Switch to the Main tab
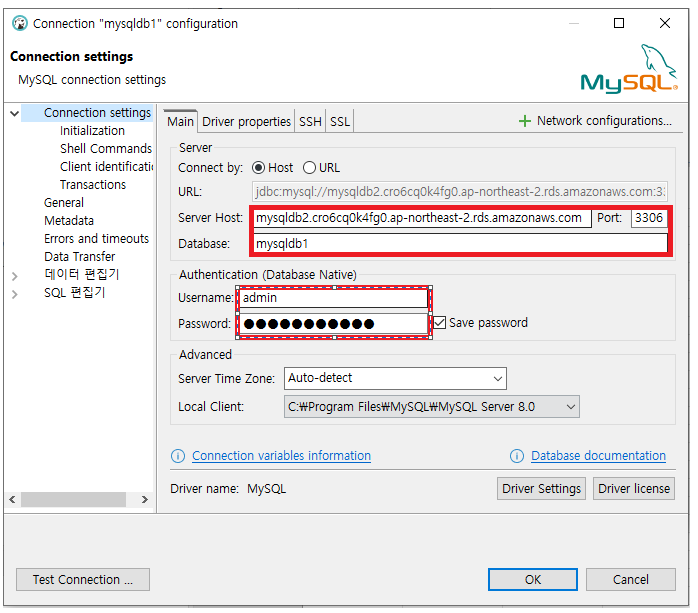 click(x=180, y=122)
